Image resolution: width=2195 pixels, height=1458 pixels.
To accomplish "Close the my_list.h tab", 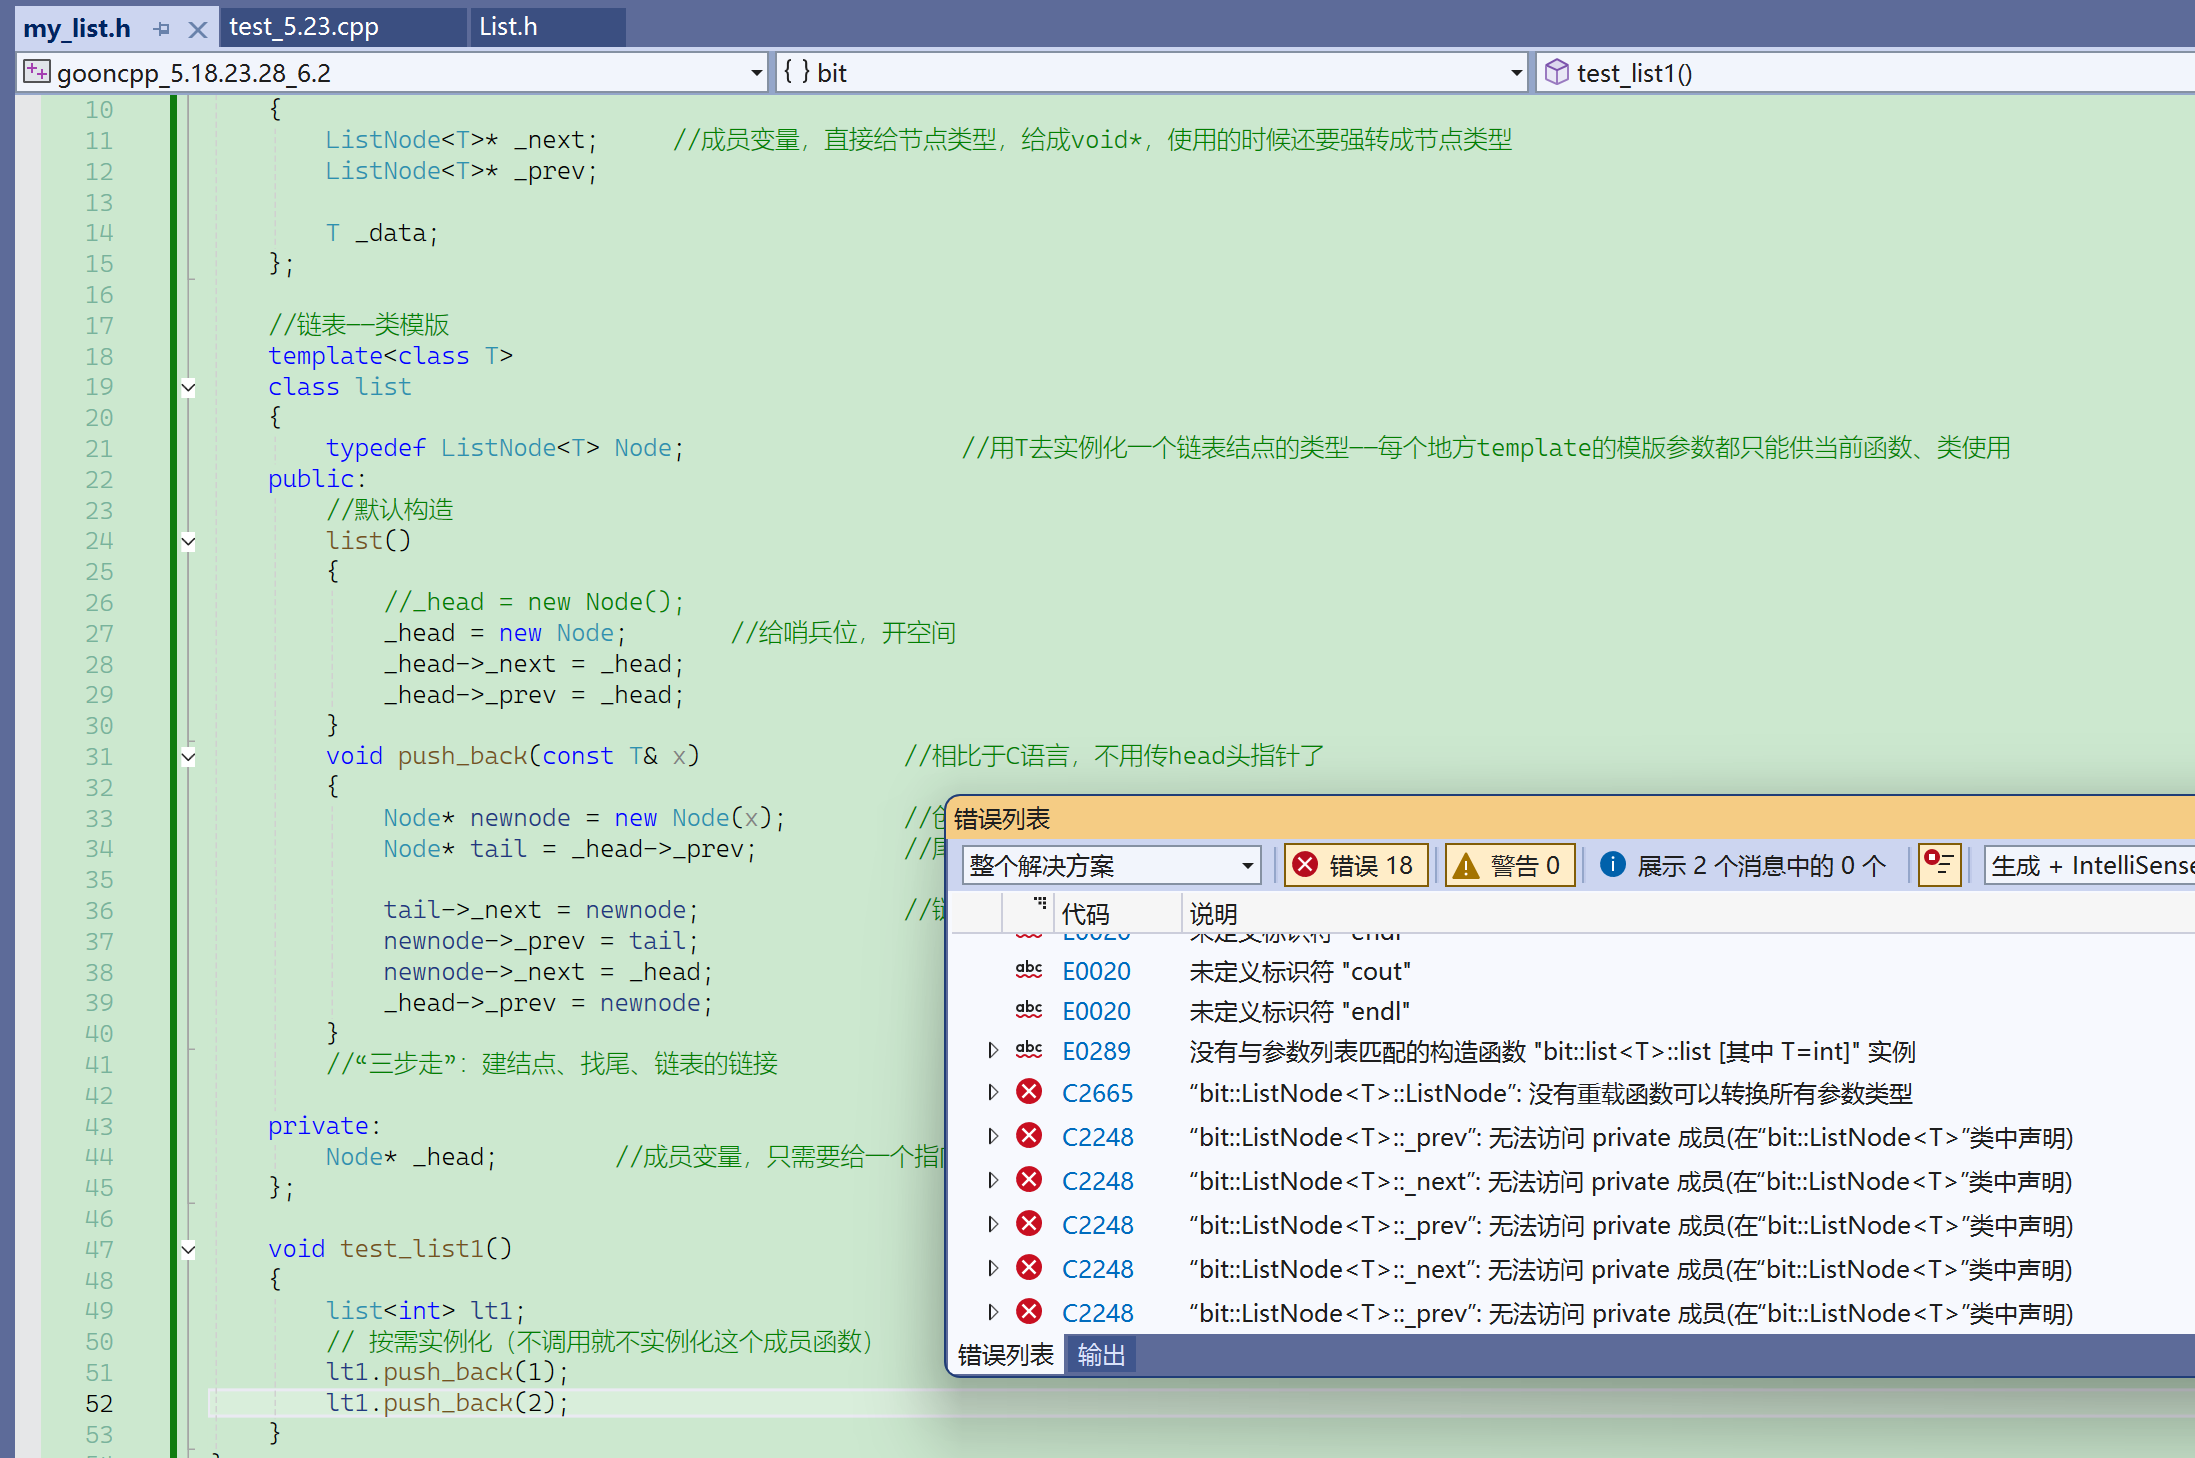I will [198, 29].
